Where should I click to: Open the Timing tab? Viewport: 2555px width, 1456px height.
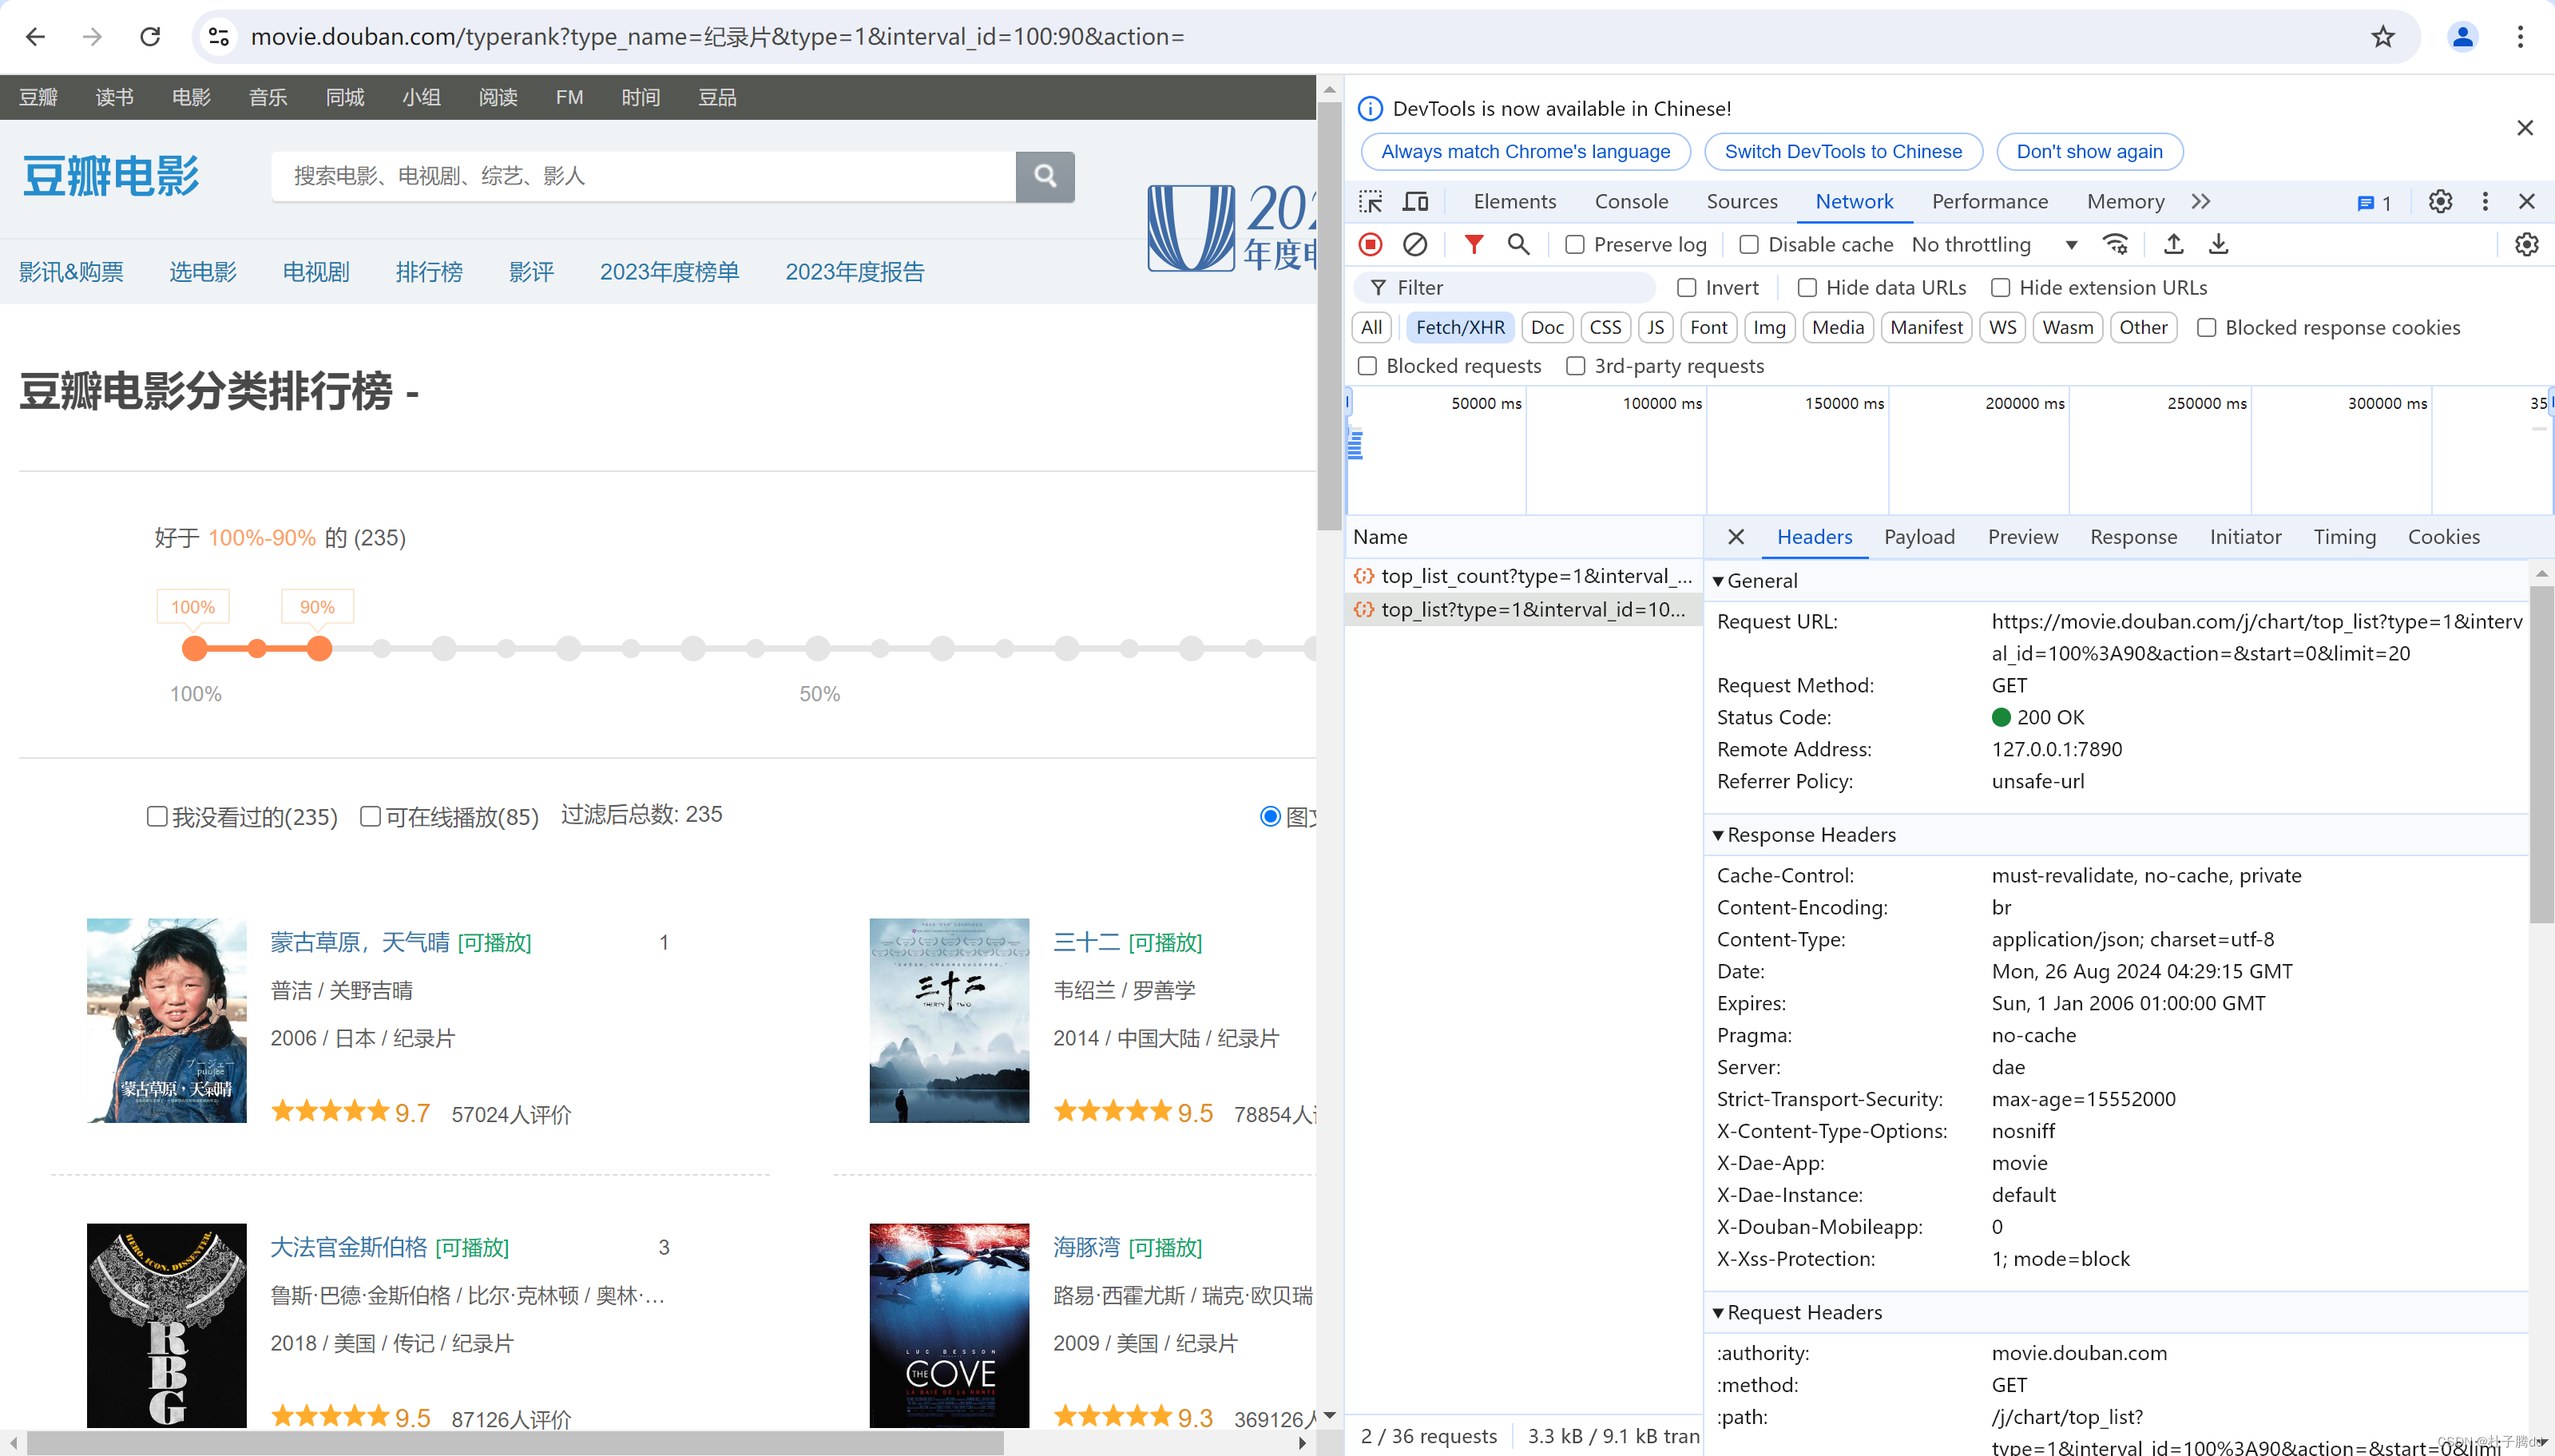2344,538
